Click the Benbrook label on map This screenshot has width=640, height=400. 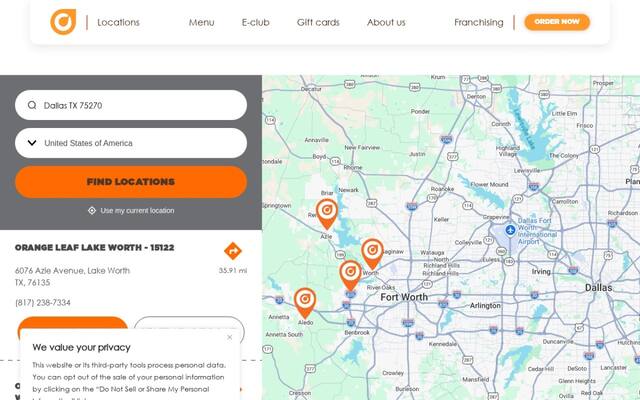(357, 332)
